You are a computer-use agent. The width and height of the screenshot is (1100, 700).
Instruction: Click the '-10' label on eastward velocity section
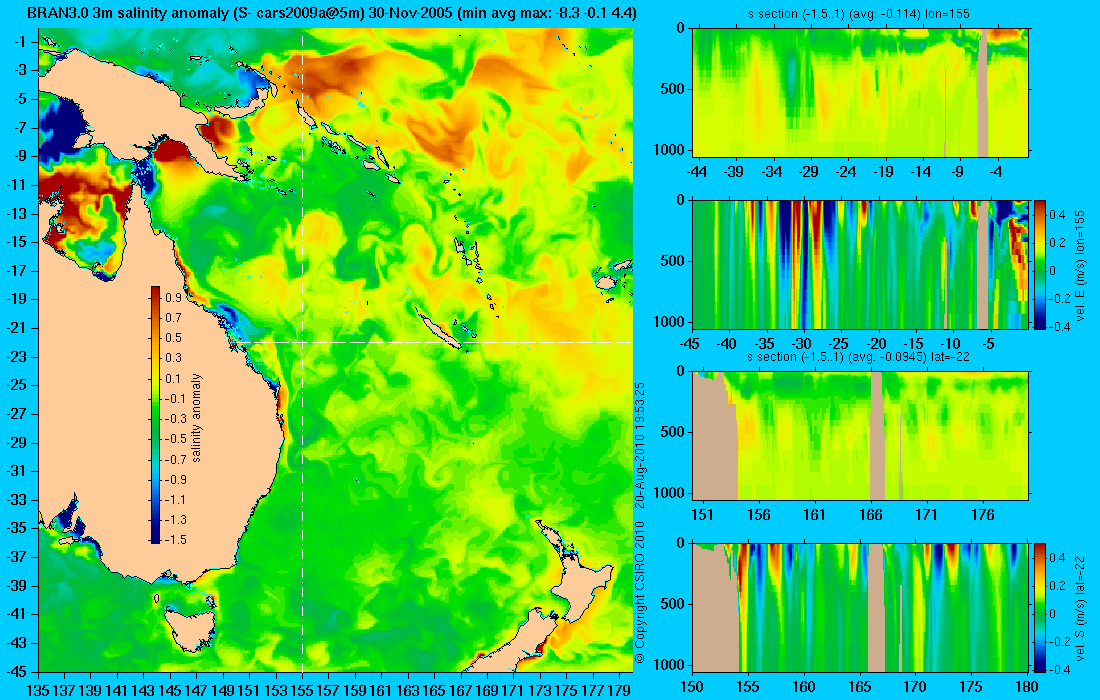point(951,344)
